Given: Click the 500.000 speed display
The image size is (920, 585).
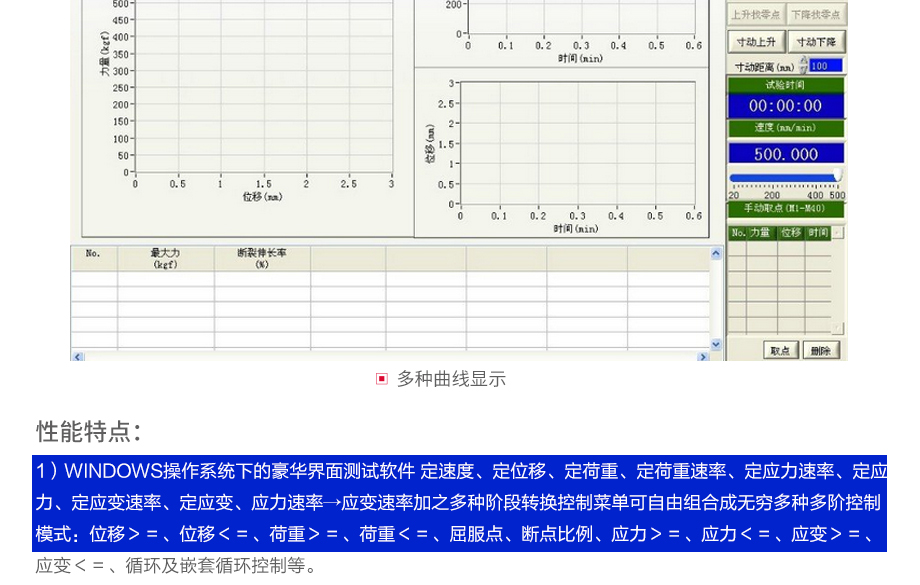Looking at the screenshot, I should click(x=785, y=154).
